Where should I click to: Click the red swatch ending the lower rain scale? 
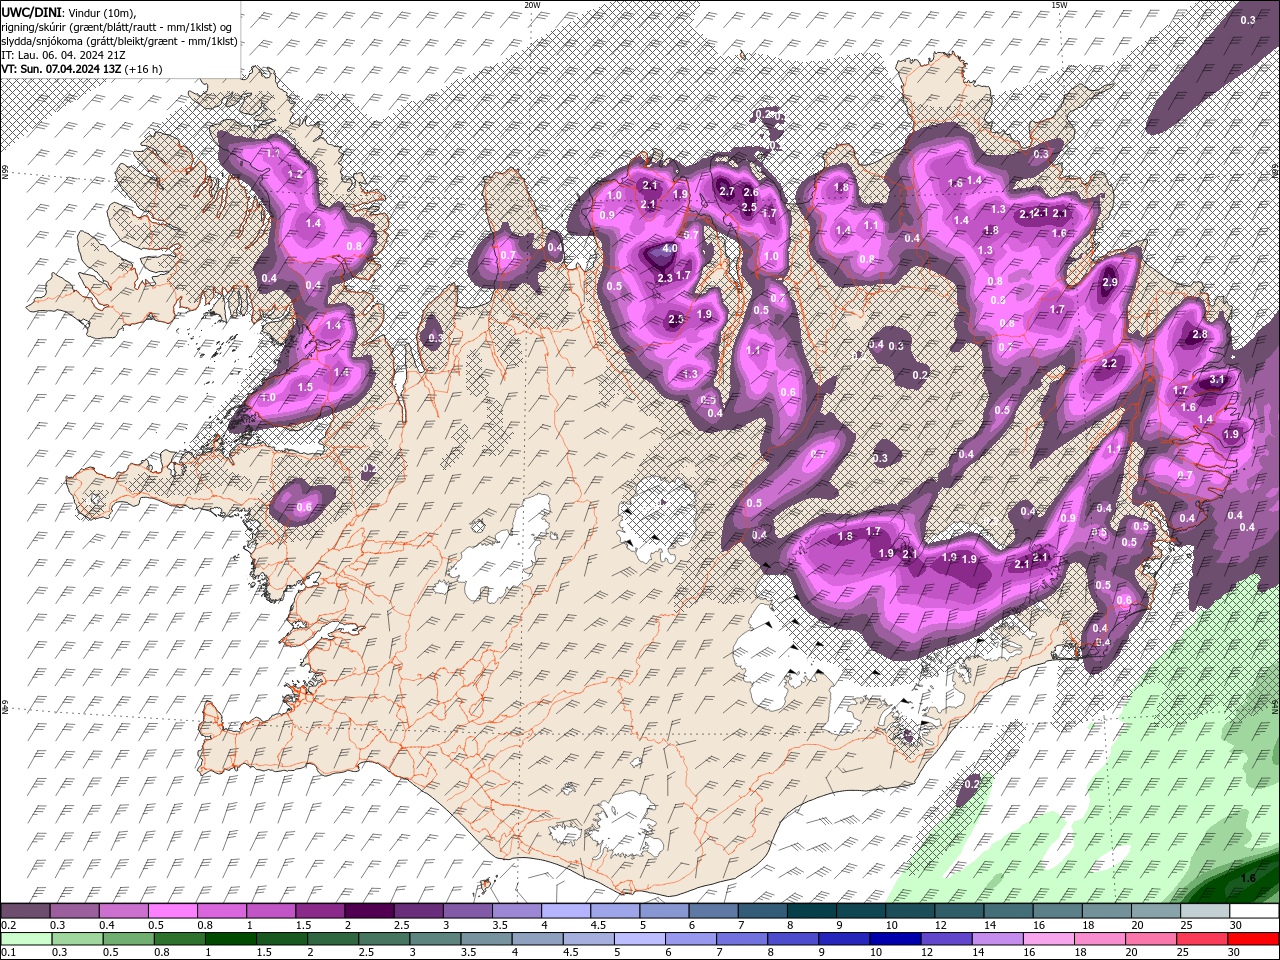[x=1253, y=939]
